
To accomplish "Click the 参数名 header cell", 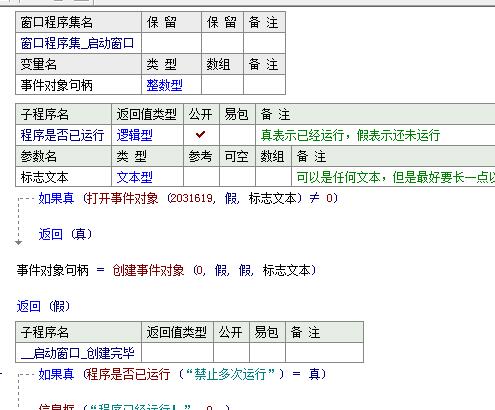I will [63, 156].
